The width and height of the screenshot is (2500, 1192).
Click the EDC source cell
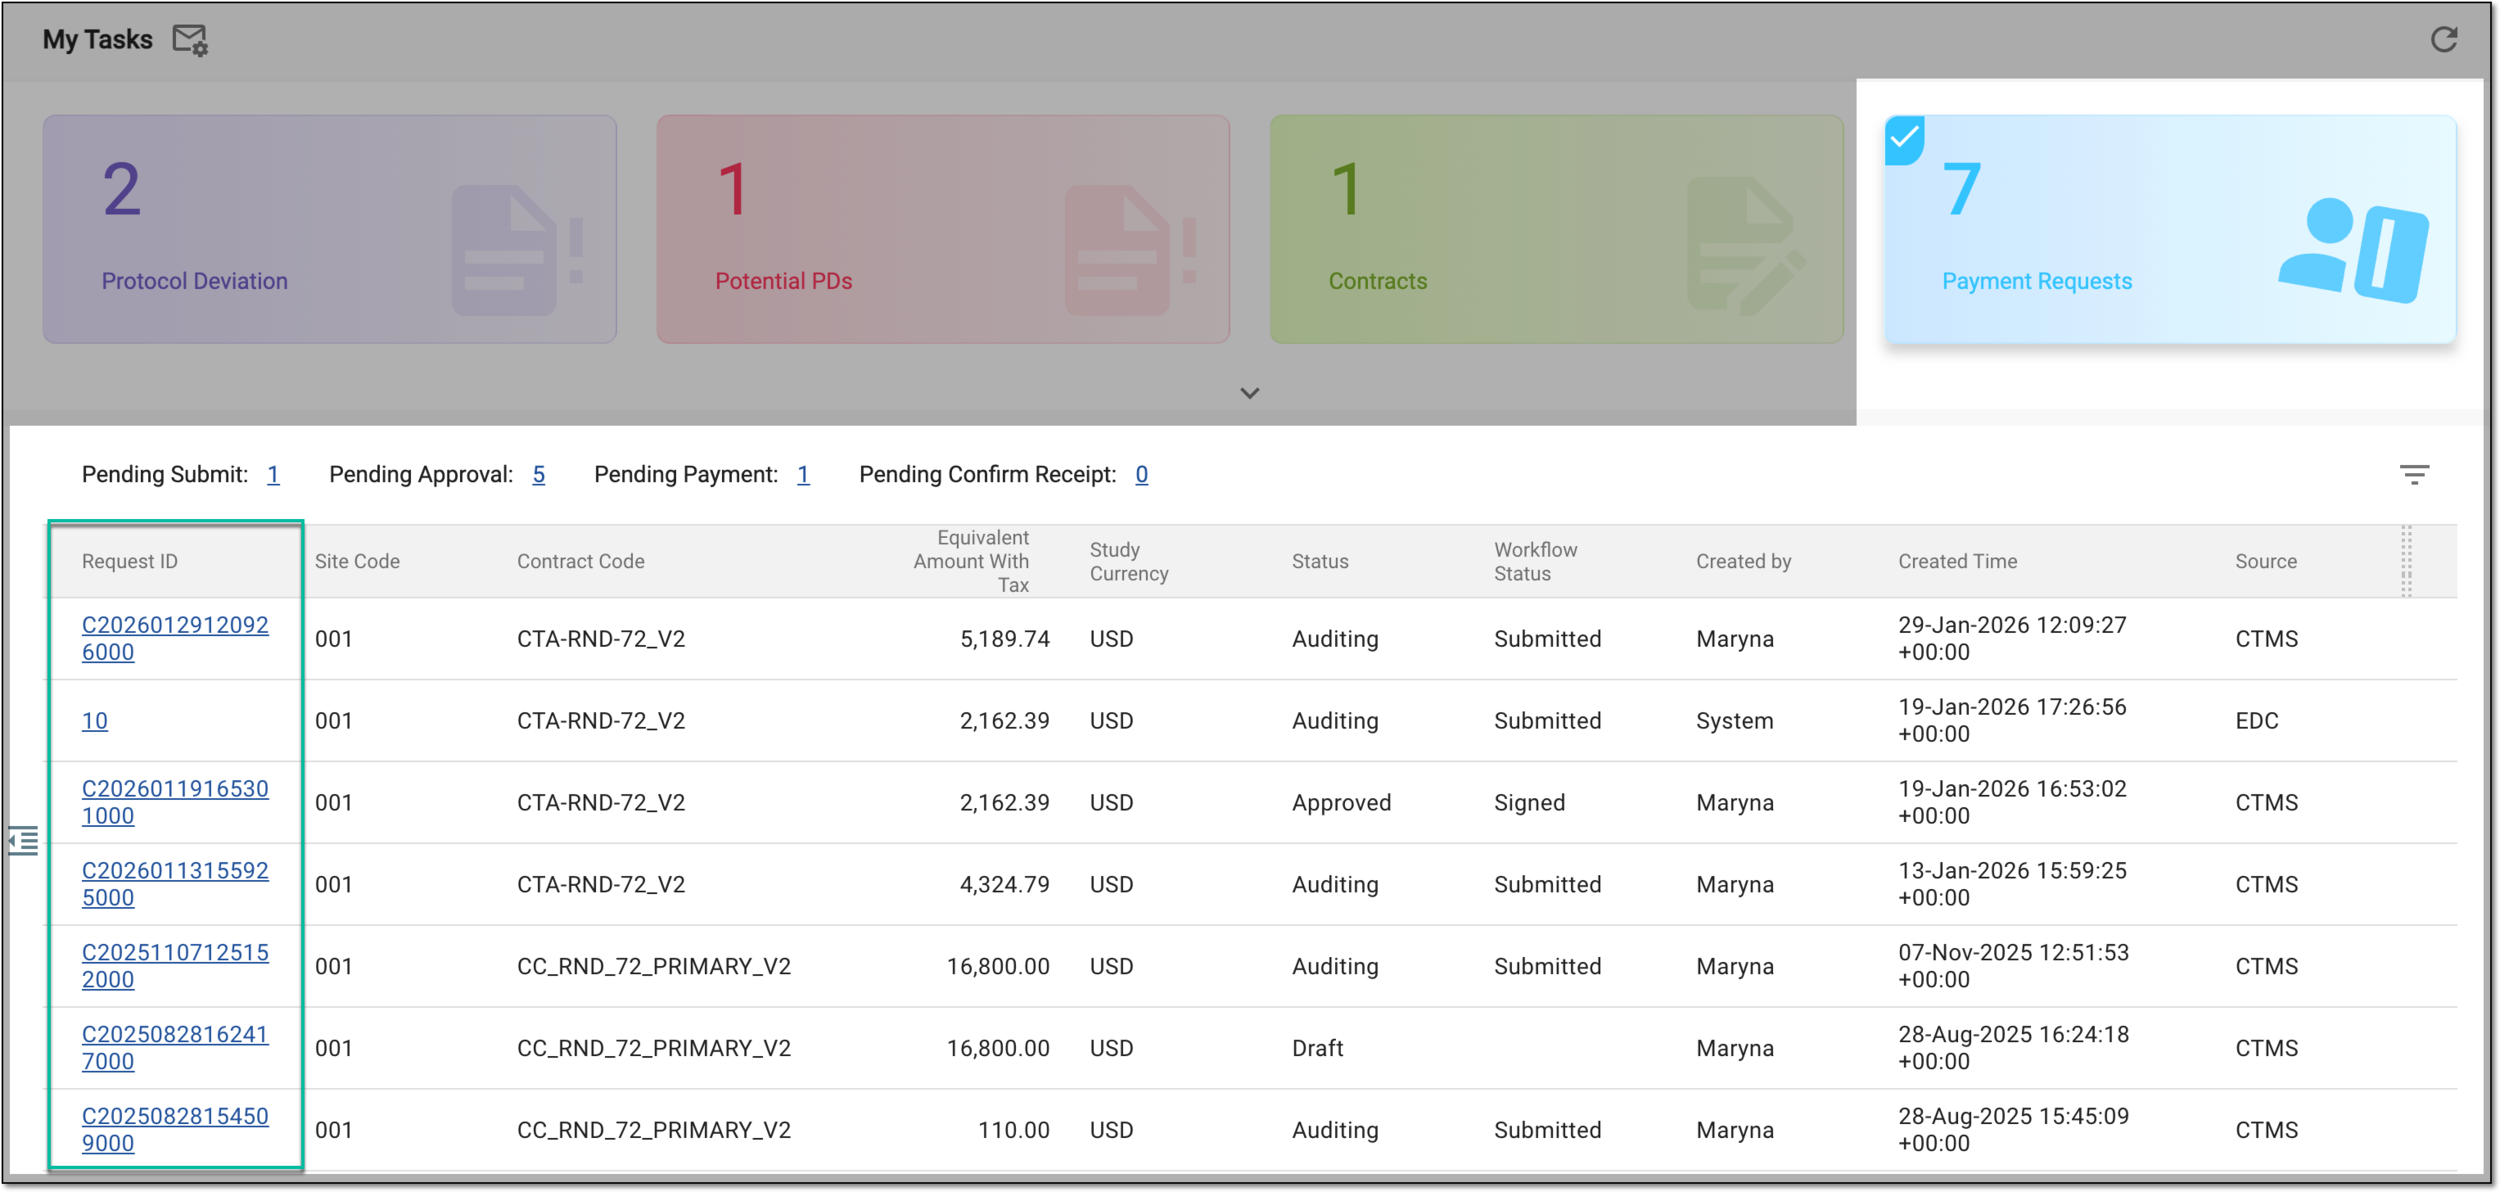coord(2256,721)
